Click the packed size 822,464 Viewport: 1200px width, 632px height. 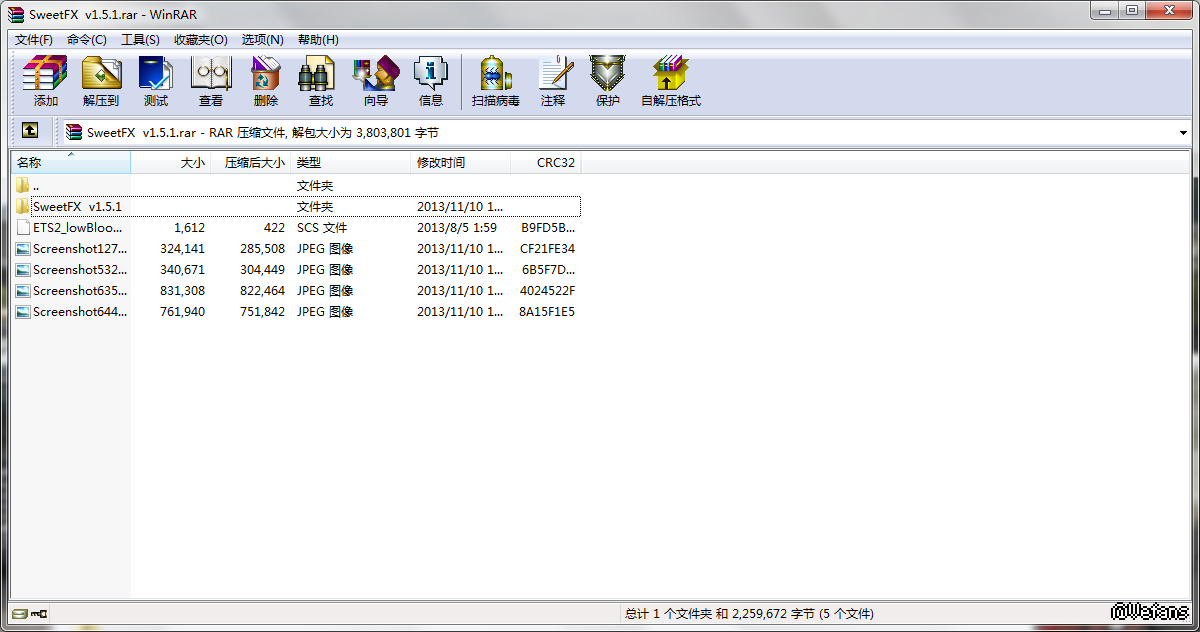point(262,290)
